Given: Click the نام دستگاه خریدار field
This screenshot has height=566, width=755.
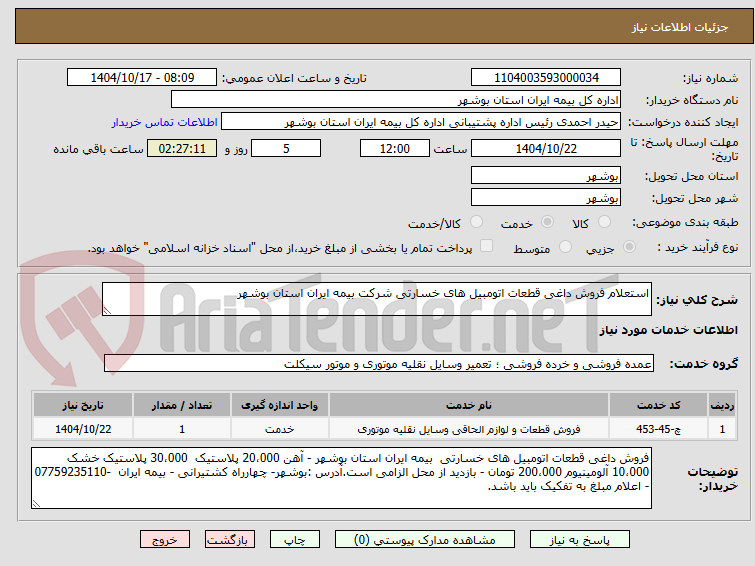Looking at the screenshot, I should 396,100.
